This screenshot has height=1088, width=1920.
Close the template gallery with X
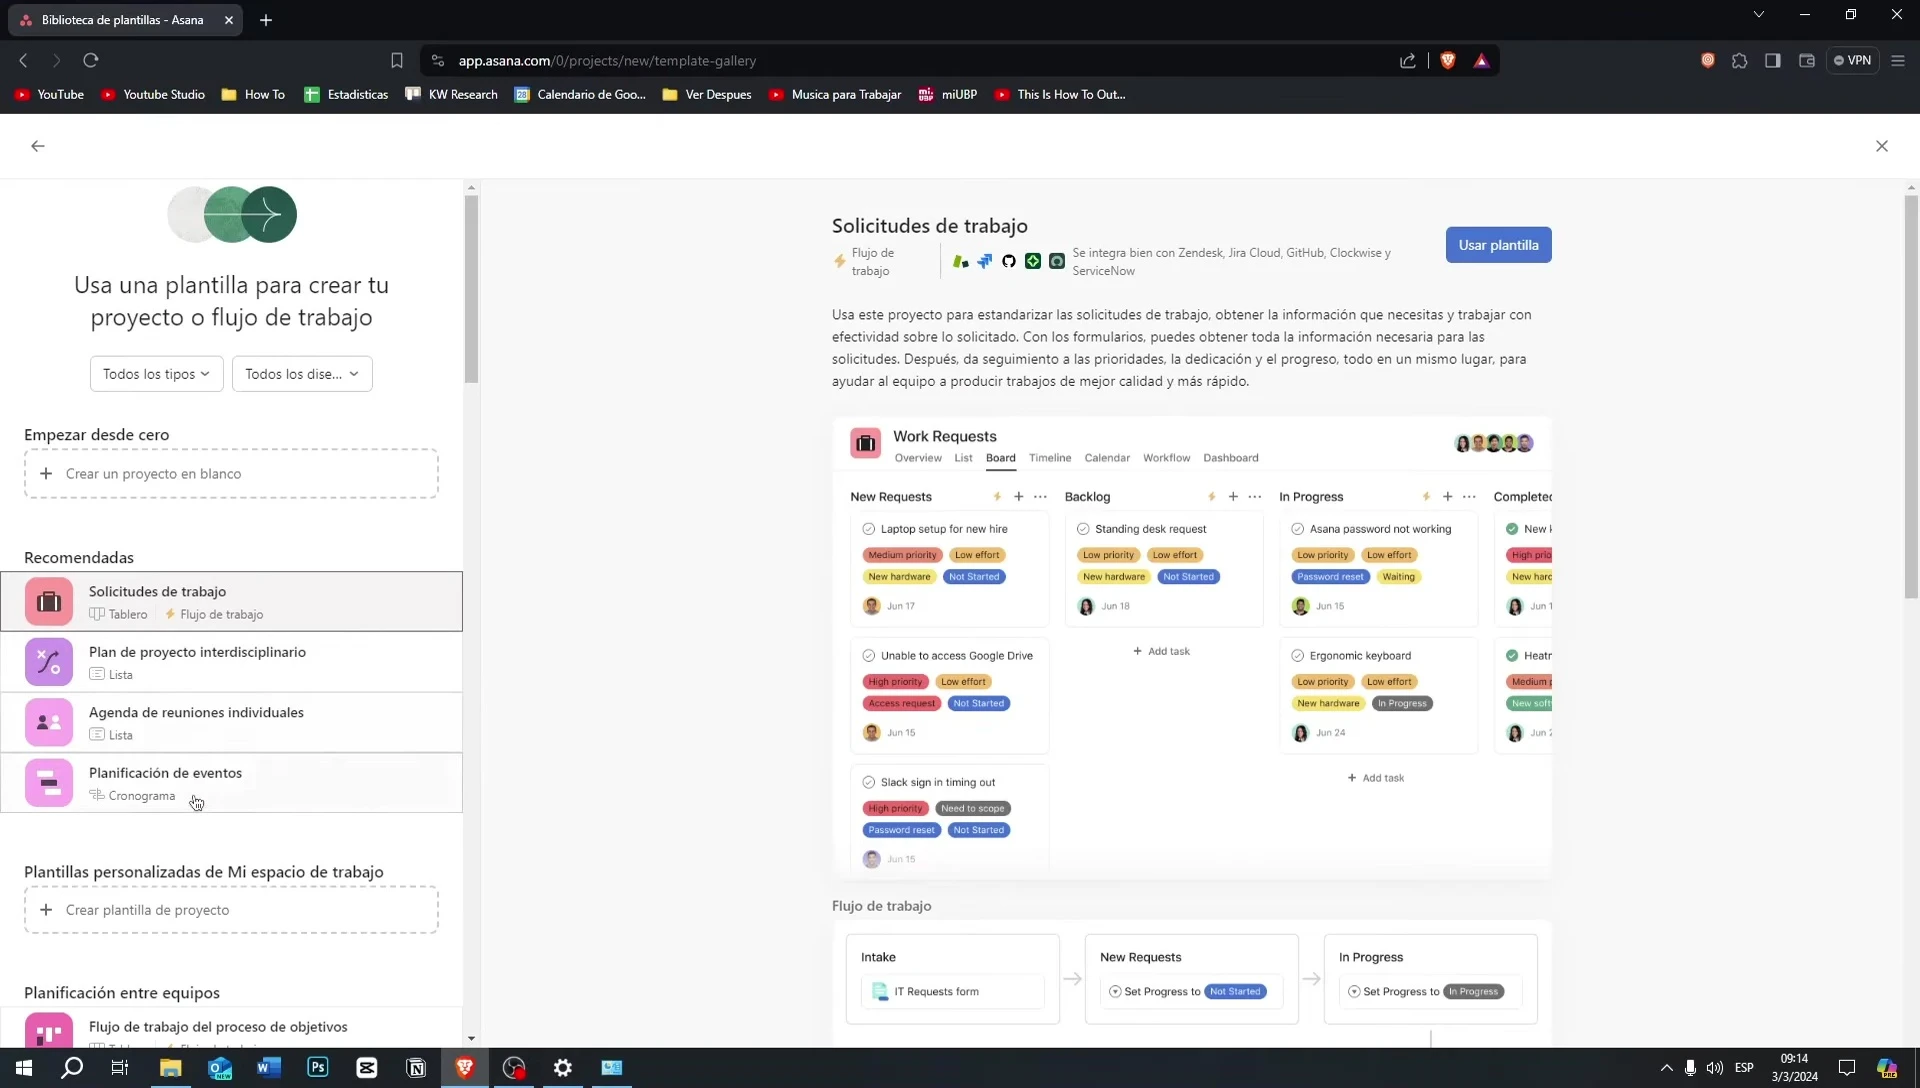[1882, 146]
